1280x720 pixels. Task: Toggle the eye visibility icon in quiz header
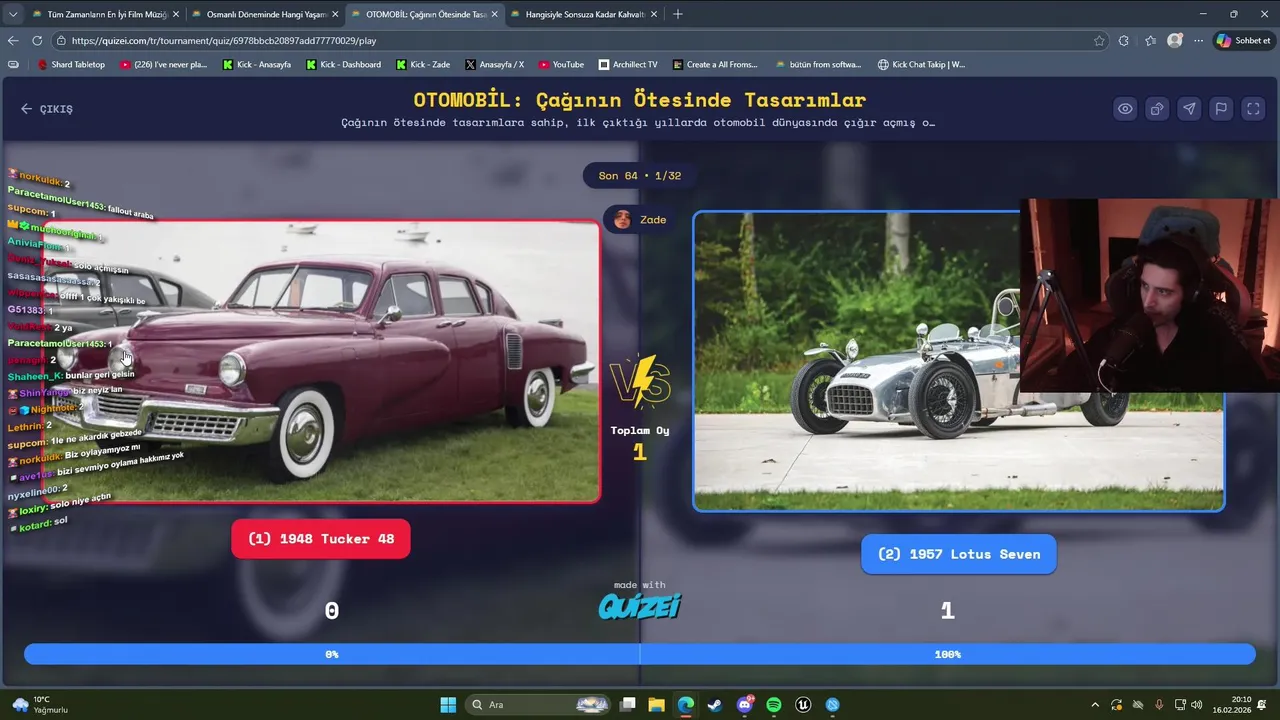pyautogui.click(x=1125, y=109)
